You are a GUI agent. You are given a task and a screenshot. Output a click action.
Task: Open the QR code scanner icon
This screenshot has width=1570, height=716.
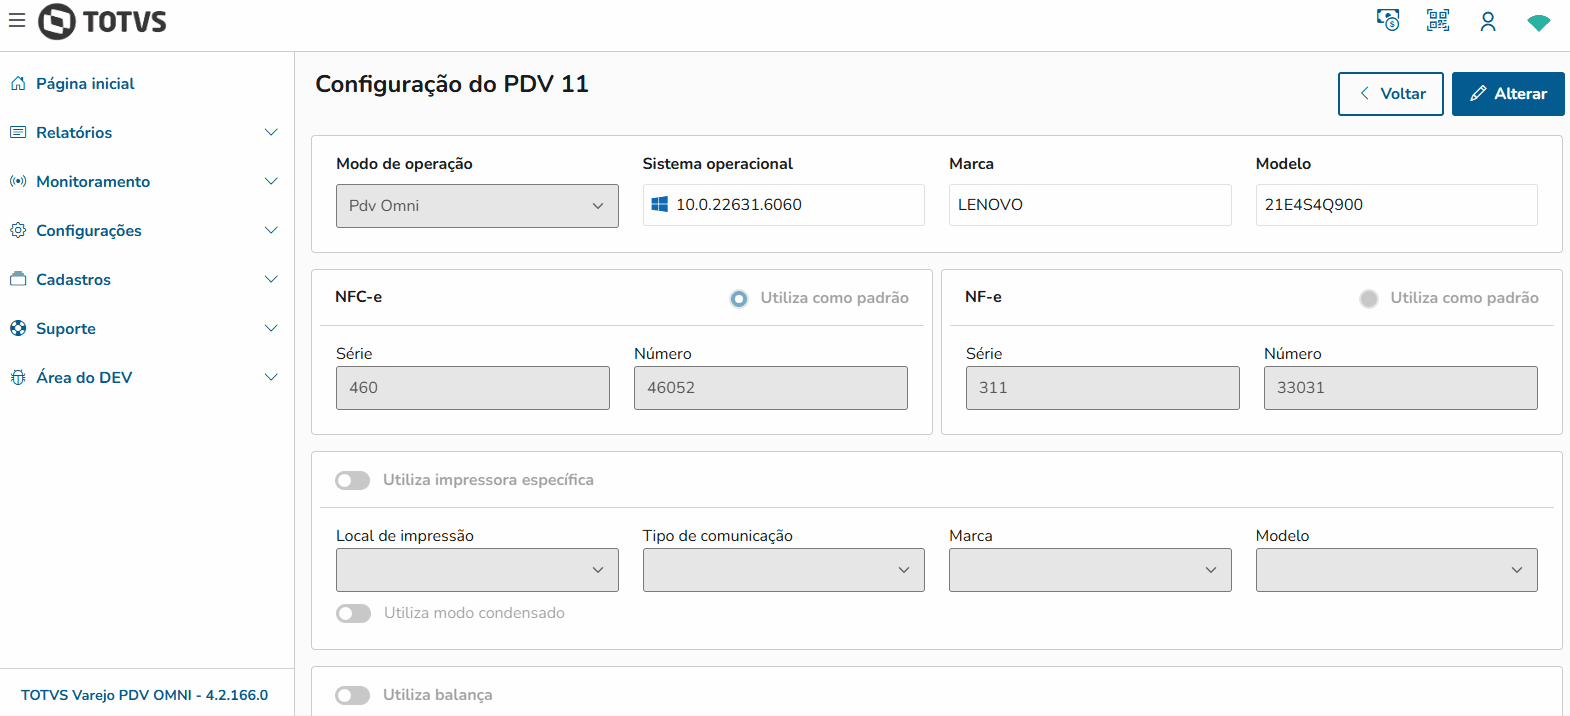[x=1438, y=20]
